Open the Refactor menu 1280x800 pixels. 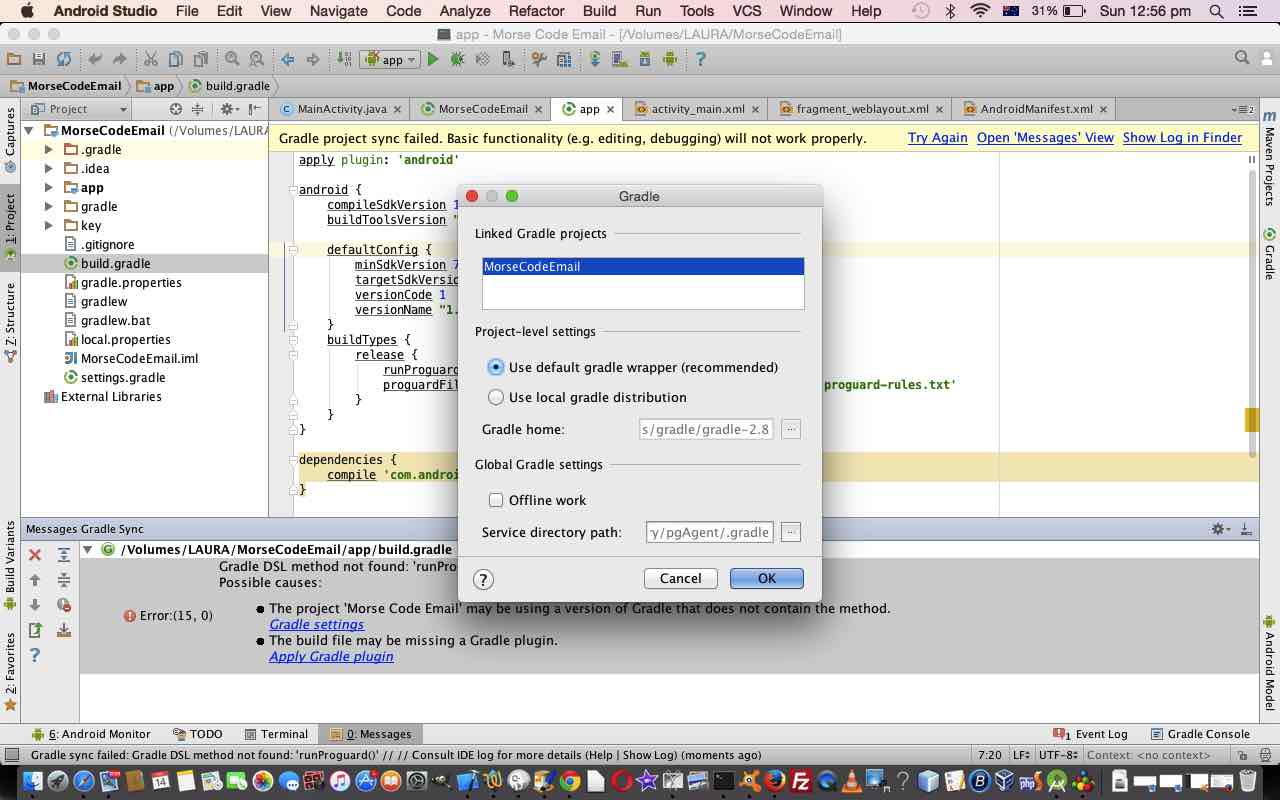tap(536, 11)
